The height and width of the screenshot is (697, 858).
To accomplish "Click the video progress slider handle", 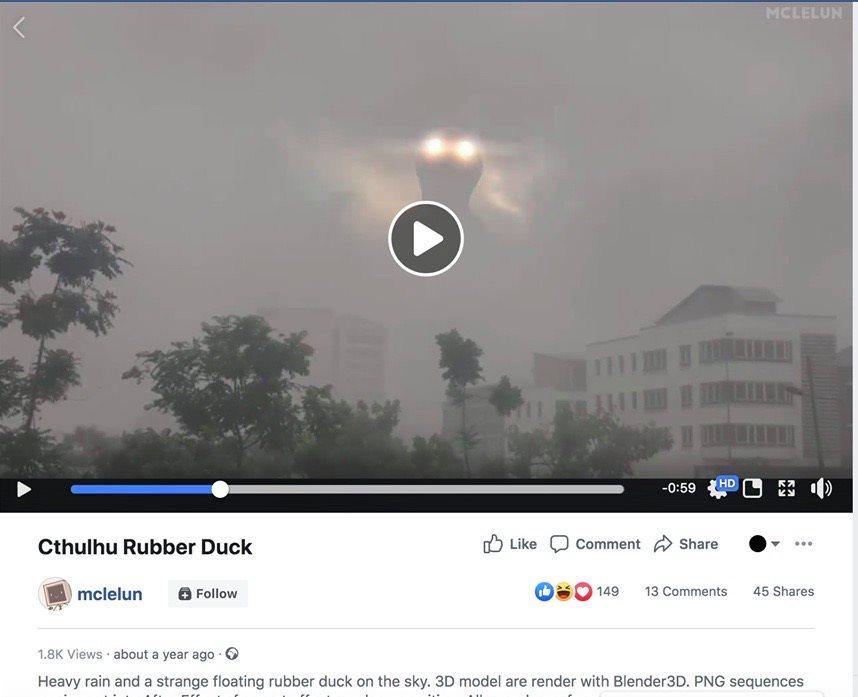I will point(220,489).
